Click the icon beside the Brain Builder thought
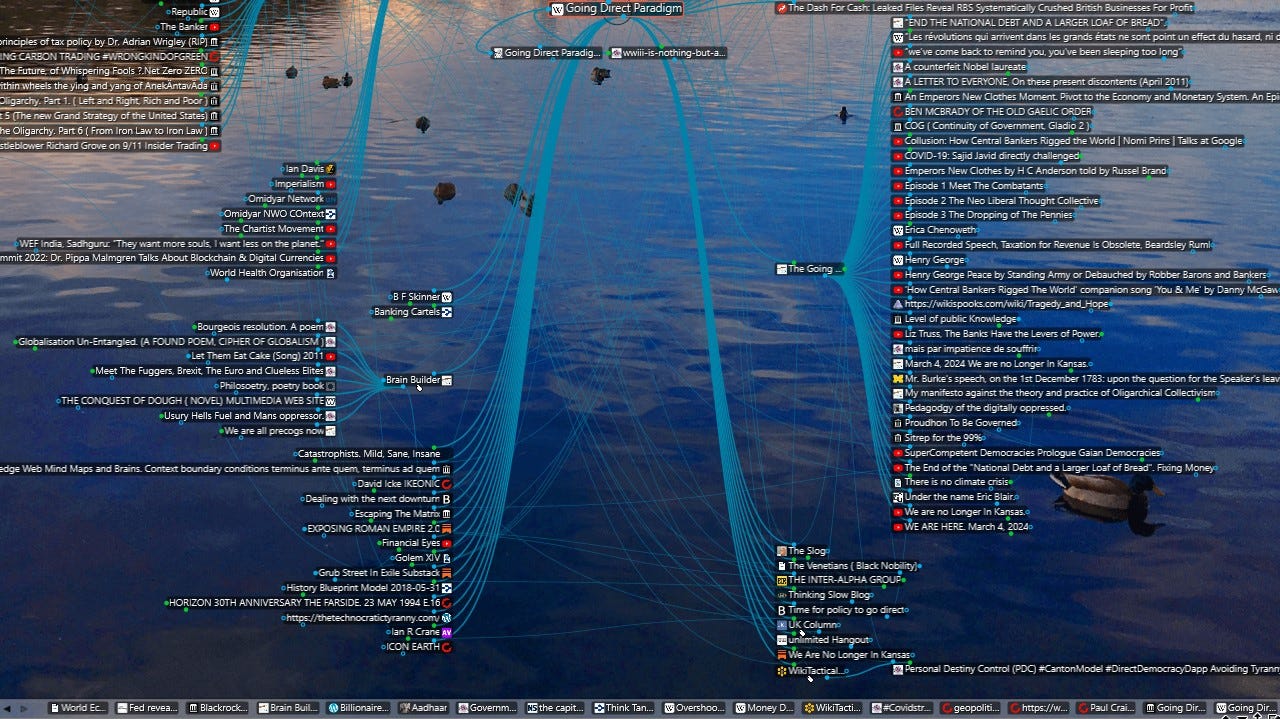The image size is (1280, 719). (447, 380)
